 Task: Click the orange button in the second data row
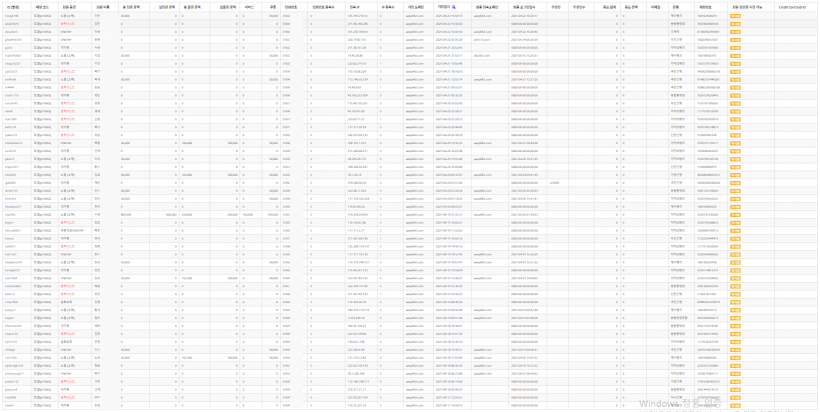pos(735,24)
